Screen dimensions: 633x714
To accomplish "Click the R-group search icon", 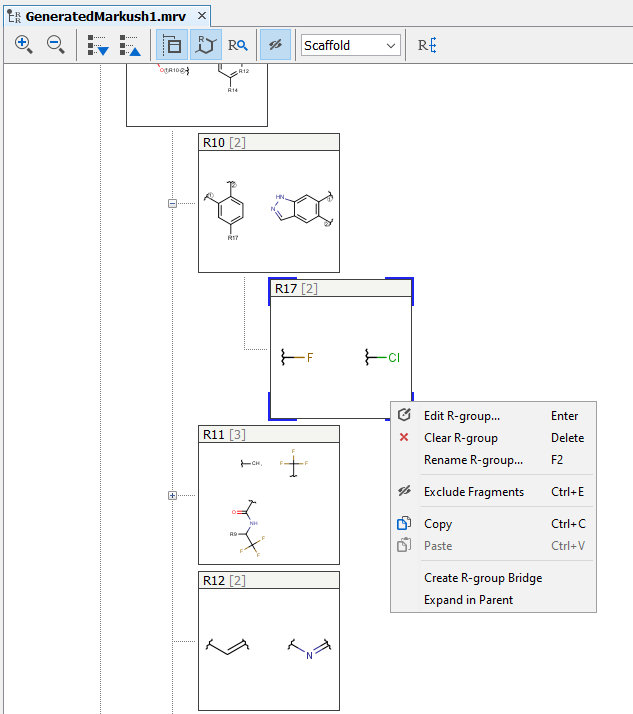I will click(x=237, y=45).
